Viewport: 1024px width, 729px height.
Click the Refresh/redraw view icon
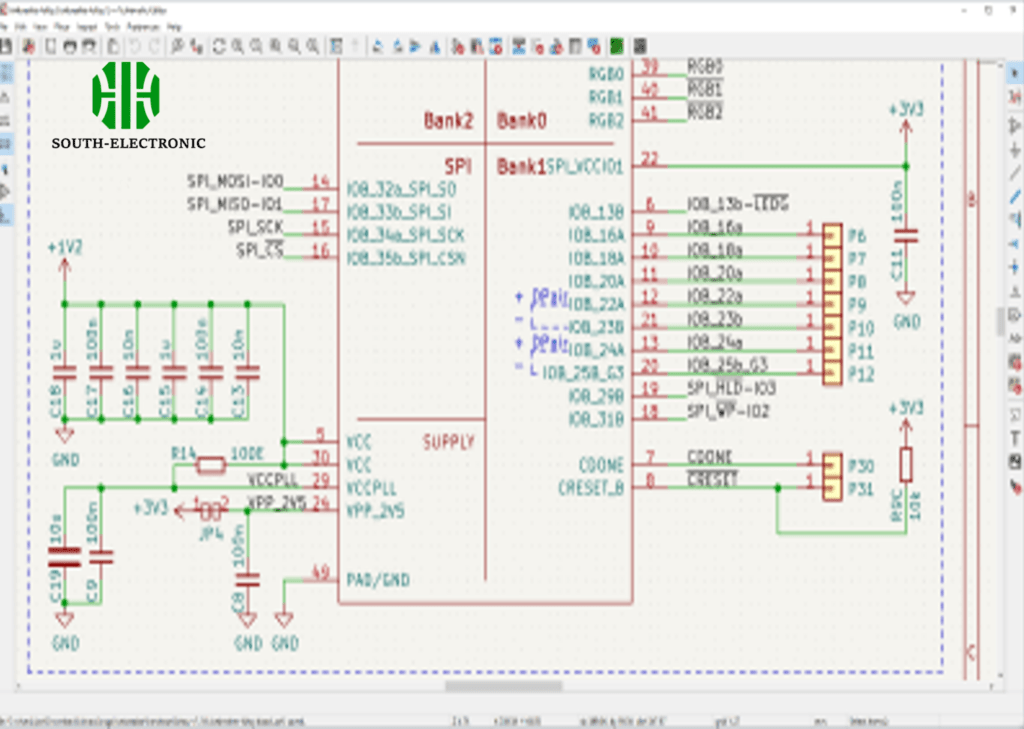tap(219, 46)
